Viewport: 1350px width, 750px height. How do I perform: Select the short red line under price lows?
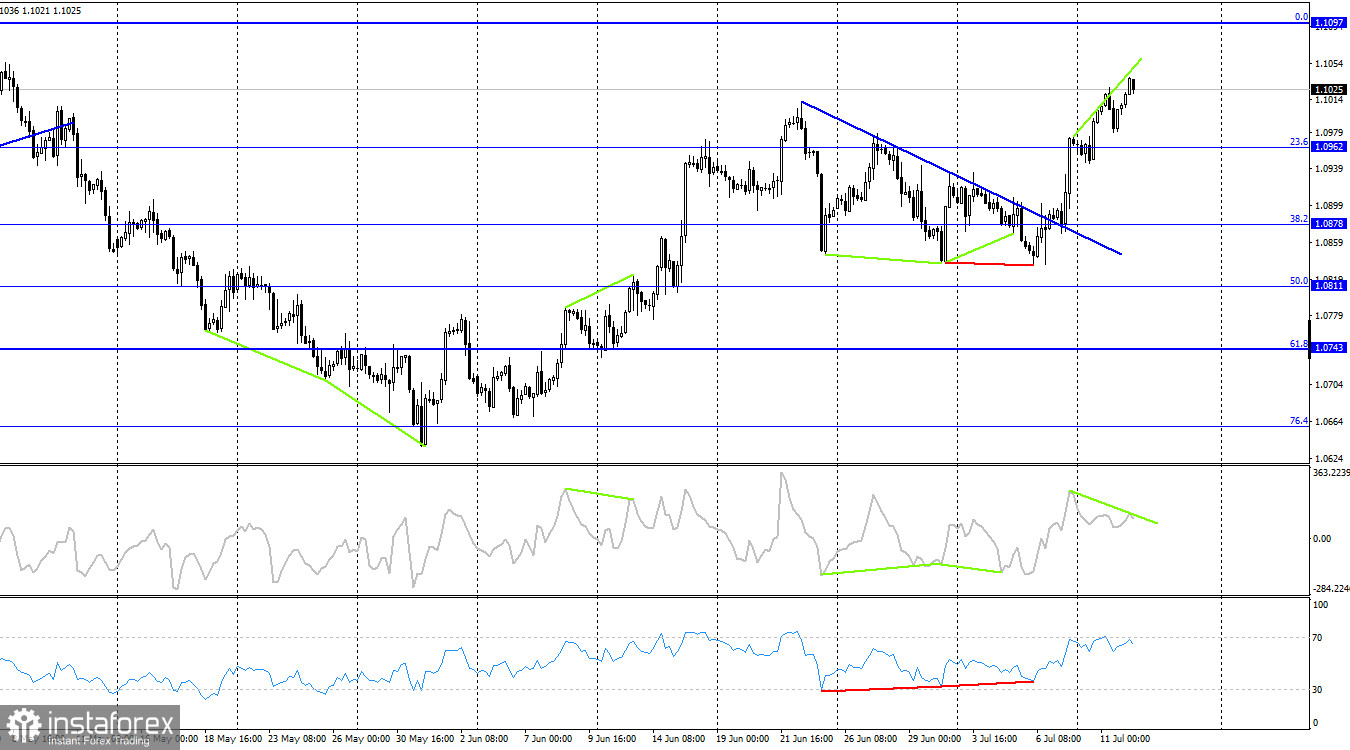[989, 263]
